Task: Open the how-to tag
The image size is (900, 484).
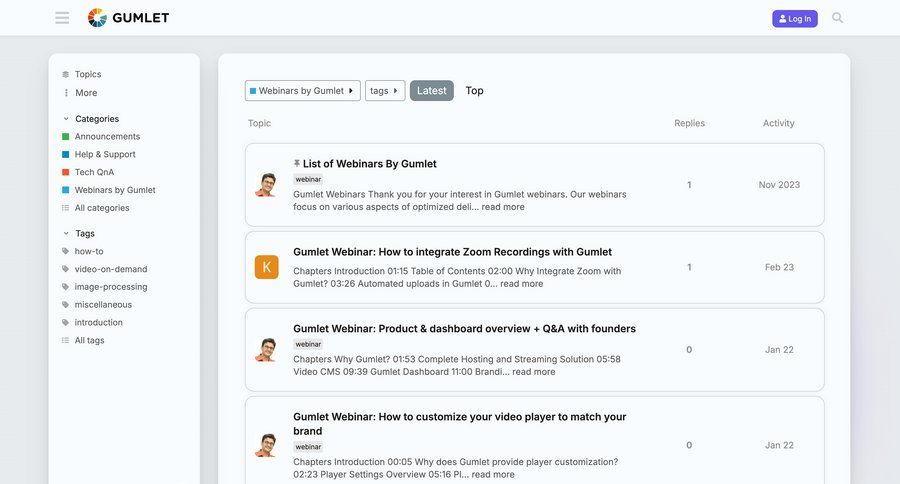Action: pos(89,251)
